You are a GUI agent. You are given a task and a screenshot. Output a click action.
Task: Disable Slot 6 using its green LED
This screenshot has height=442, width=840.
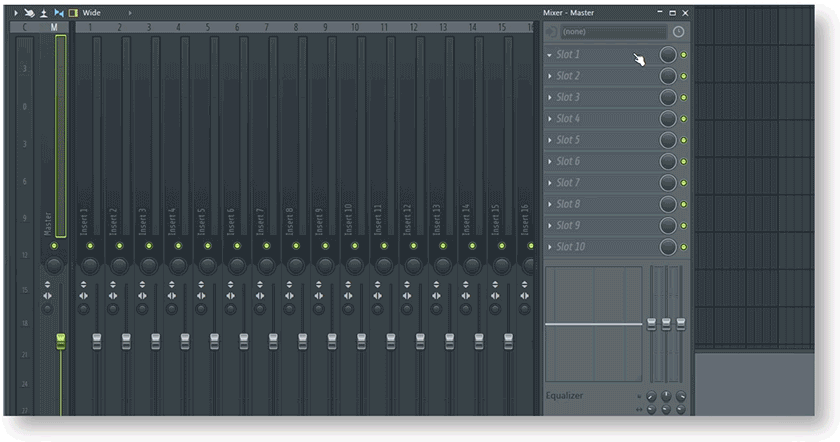[684, 161]
